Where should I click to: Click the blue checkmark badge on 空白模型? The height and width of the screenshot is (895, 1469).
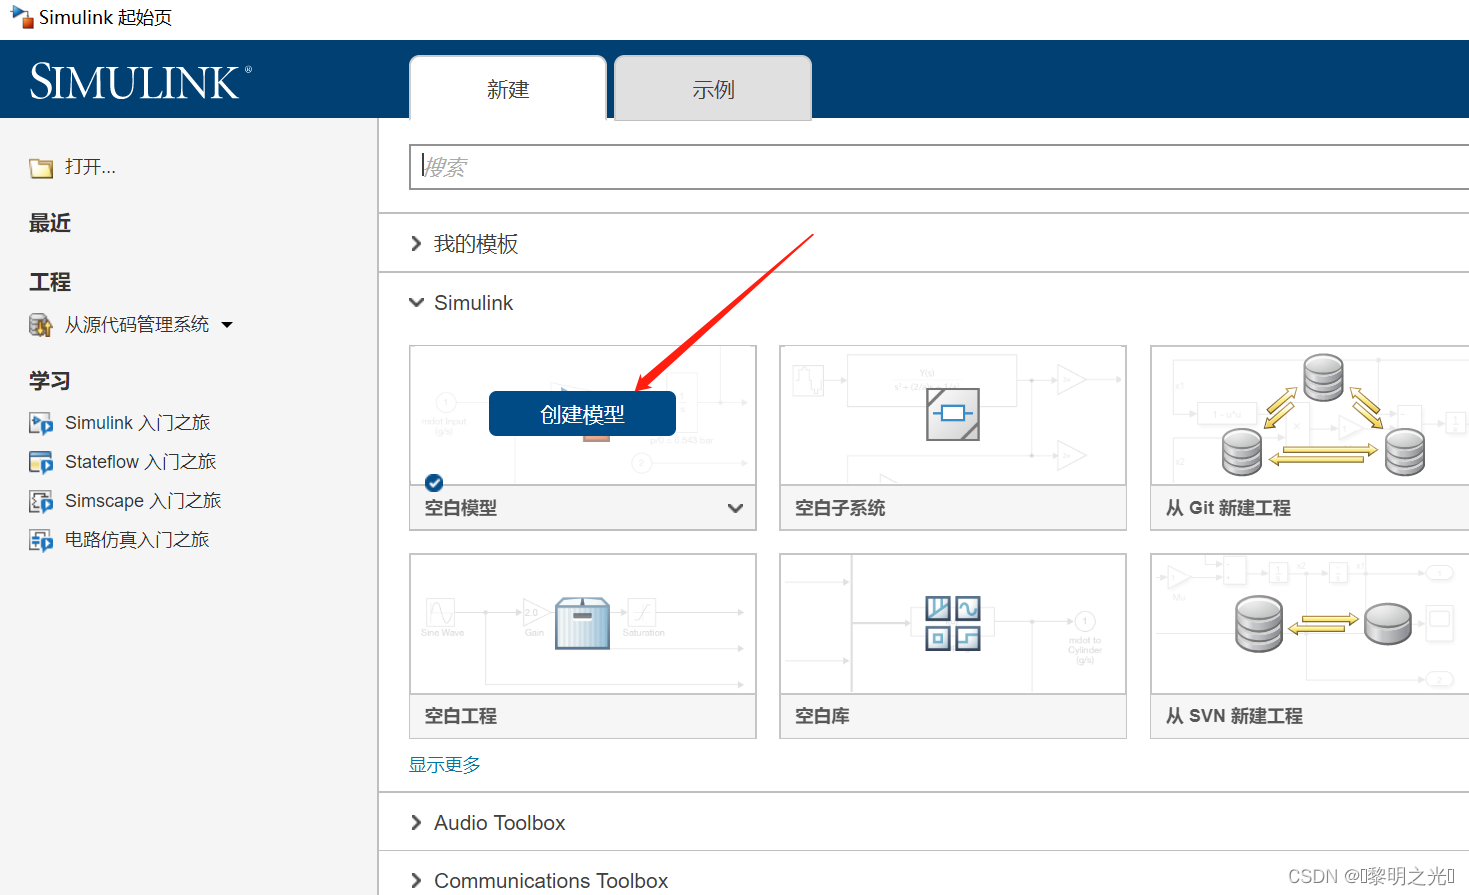(x=434, y=483)
